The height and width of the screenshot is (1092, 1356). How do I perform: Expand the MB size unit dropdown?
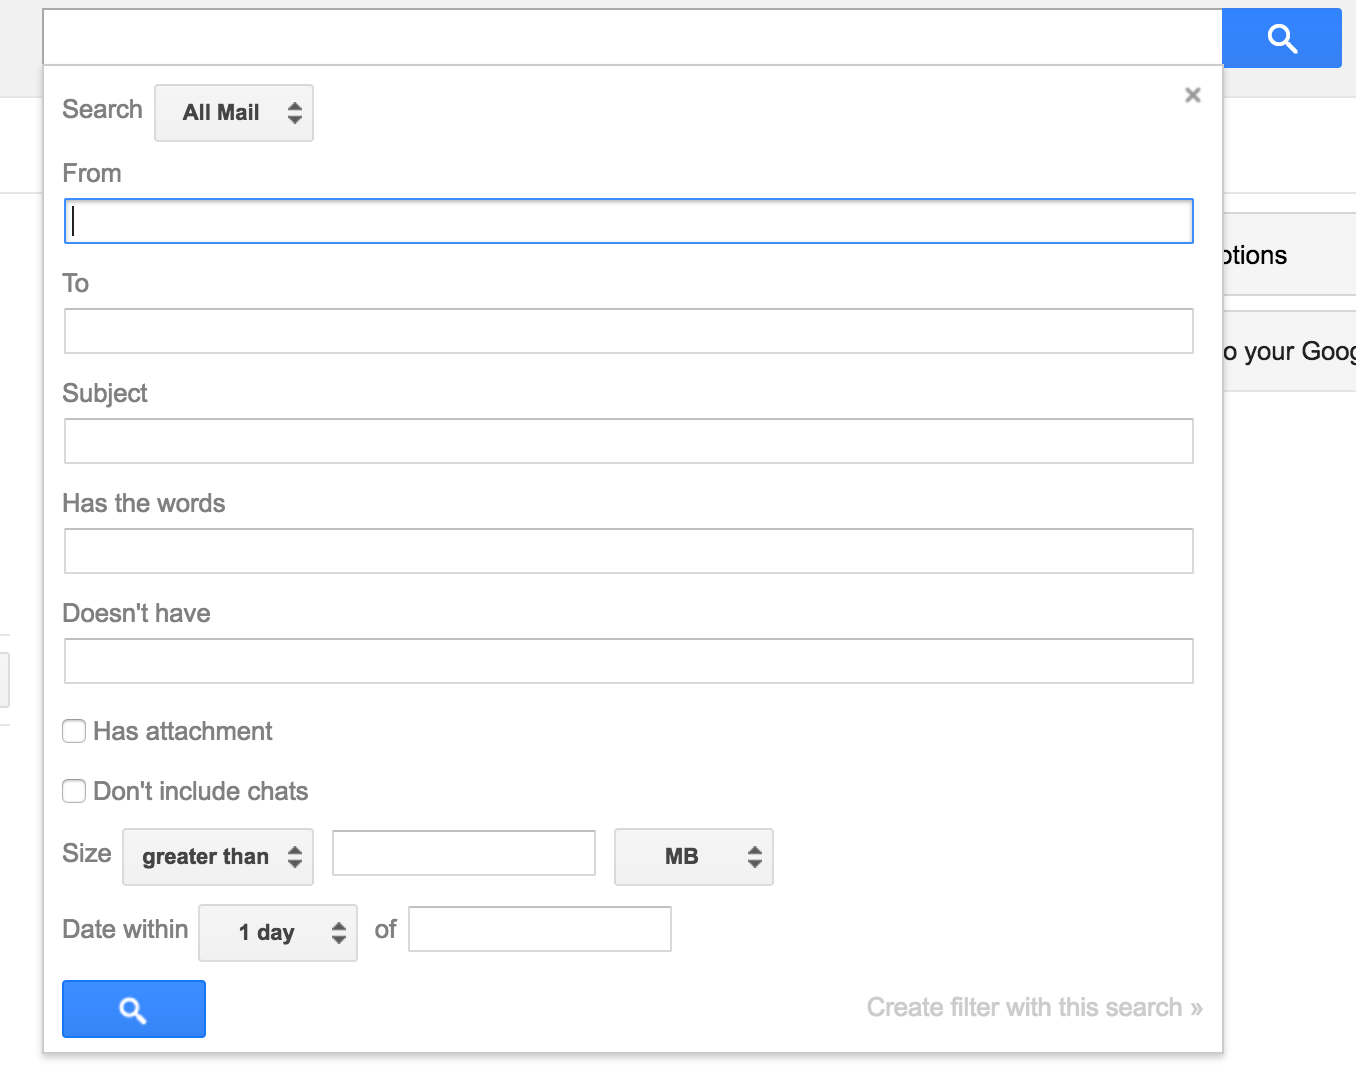point(694,857)
